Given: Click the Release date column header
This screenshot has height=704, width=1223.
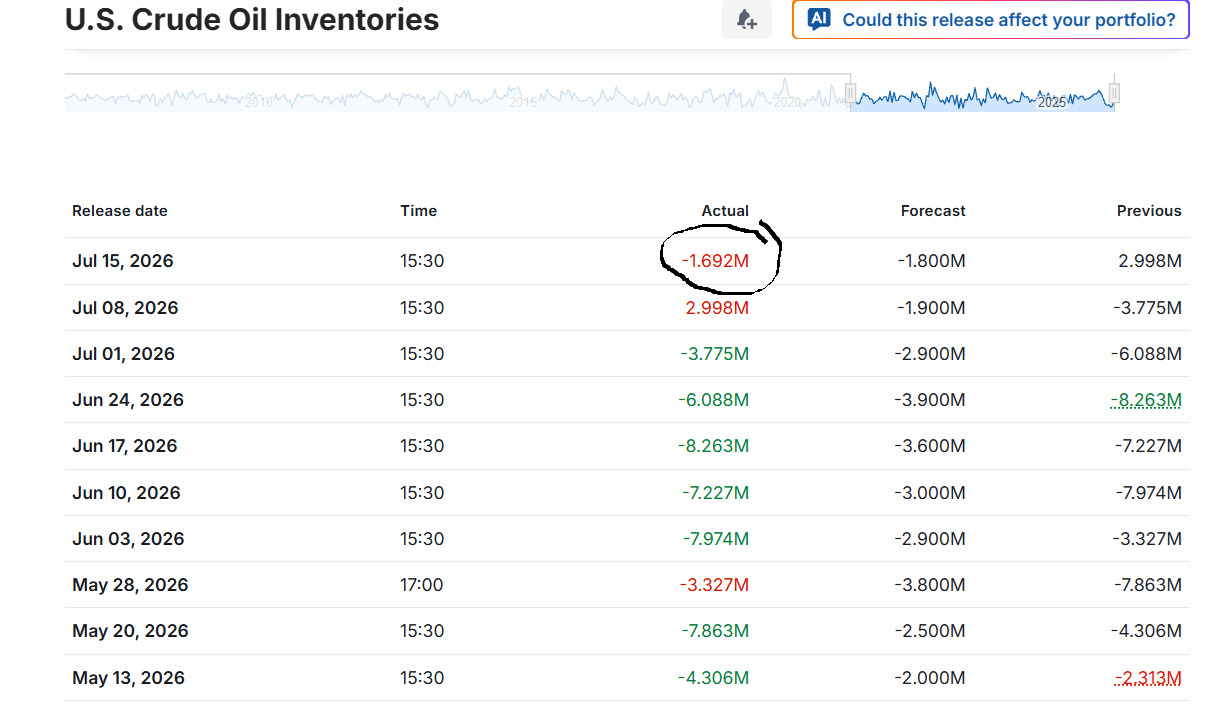Looking at the screenshot, I should click(120, 211).
